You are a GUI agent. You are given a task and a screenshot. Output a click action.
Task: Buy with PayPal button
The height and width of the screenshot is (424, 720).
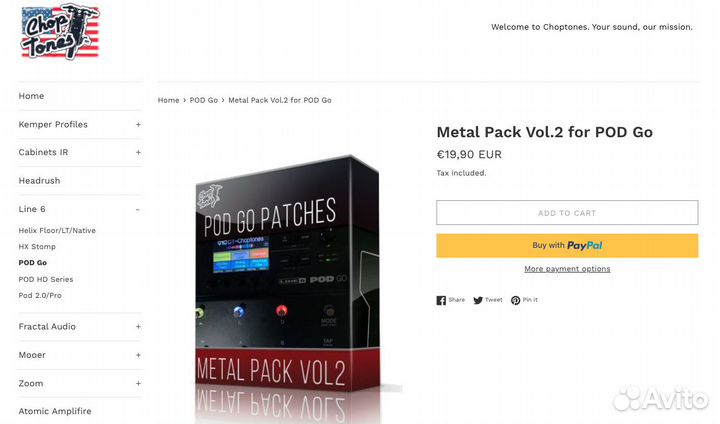567,246
